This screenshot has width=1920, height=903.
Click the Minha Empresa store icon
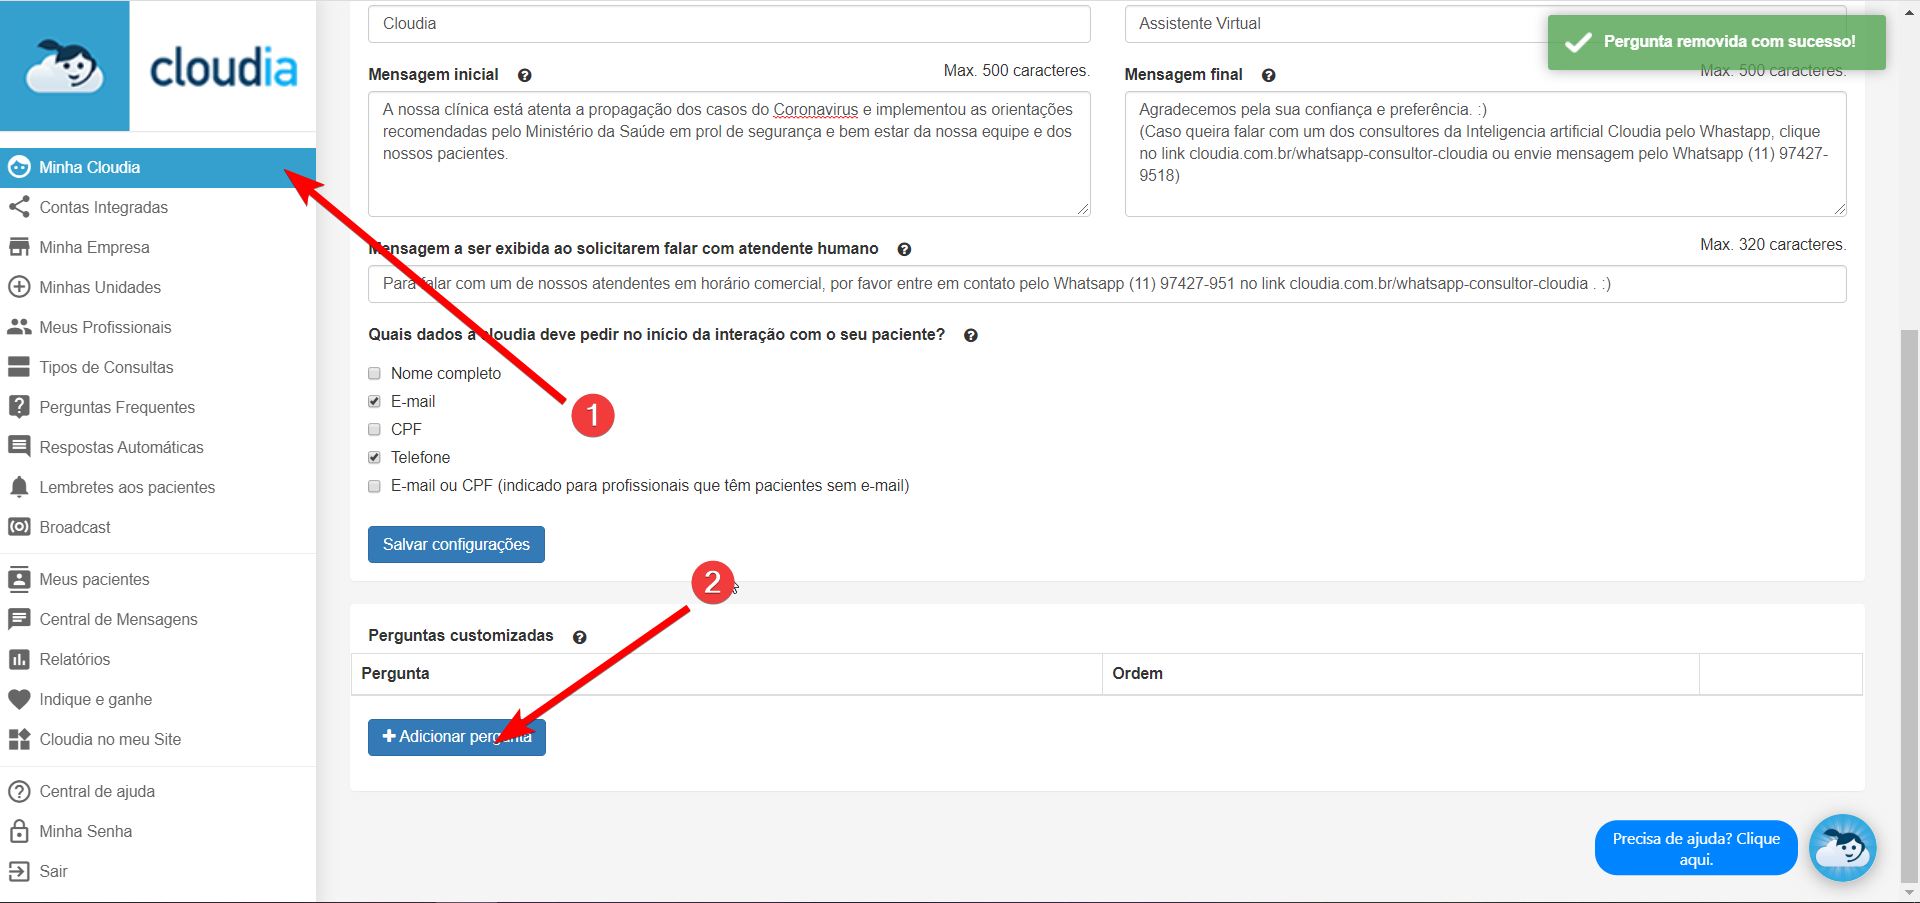point(19,247)
